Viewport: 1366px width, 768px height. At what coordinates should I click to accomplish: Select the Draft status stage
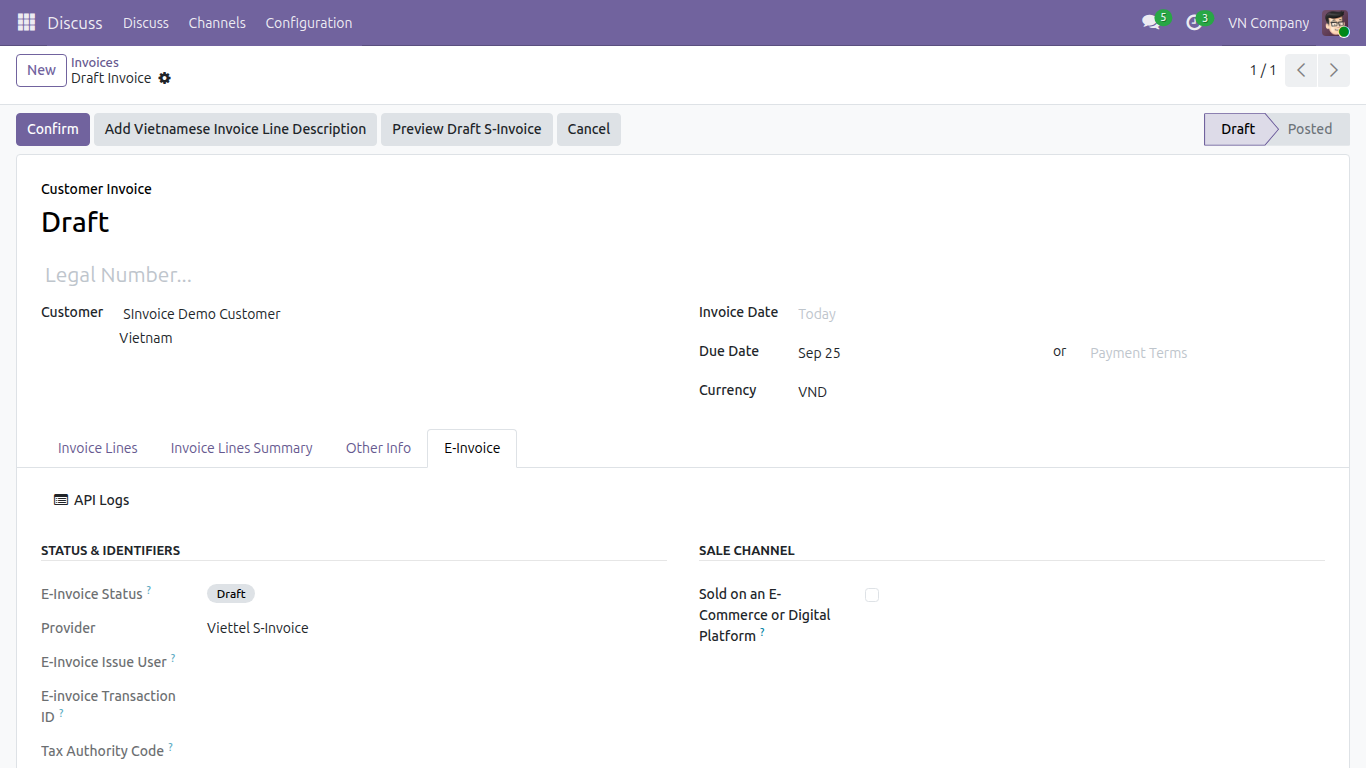pyautogui.click(x=1237, y=129)
